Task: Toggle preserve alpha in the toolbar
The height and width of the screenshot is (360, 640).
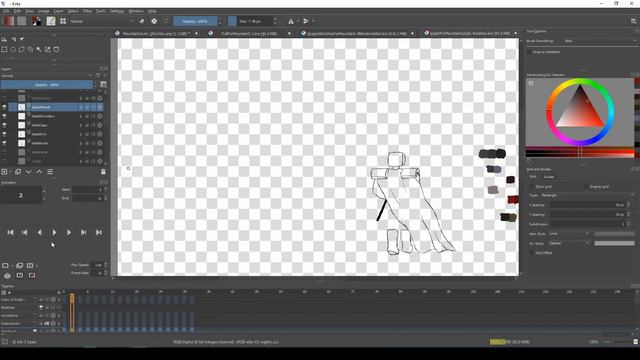Action: tap(154, 21)
